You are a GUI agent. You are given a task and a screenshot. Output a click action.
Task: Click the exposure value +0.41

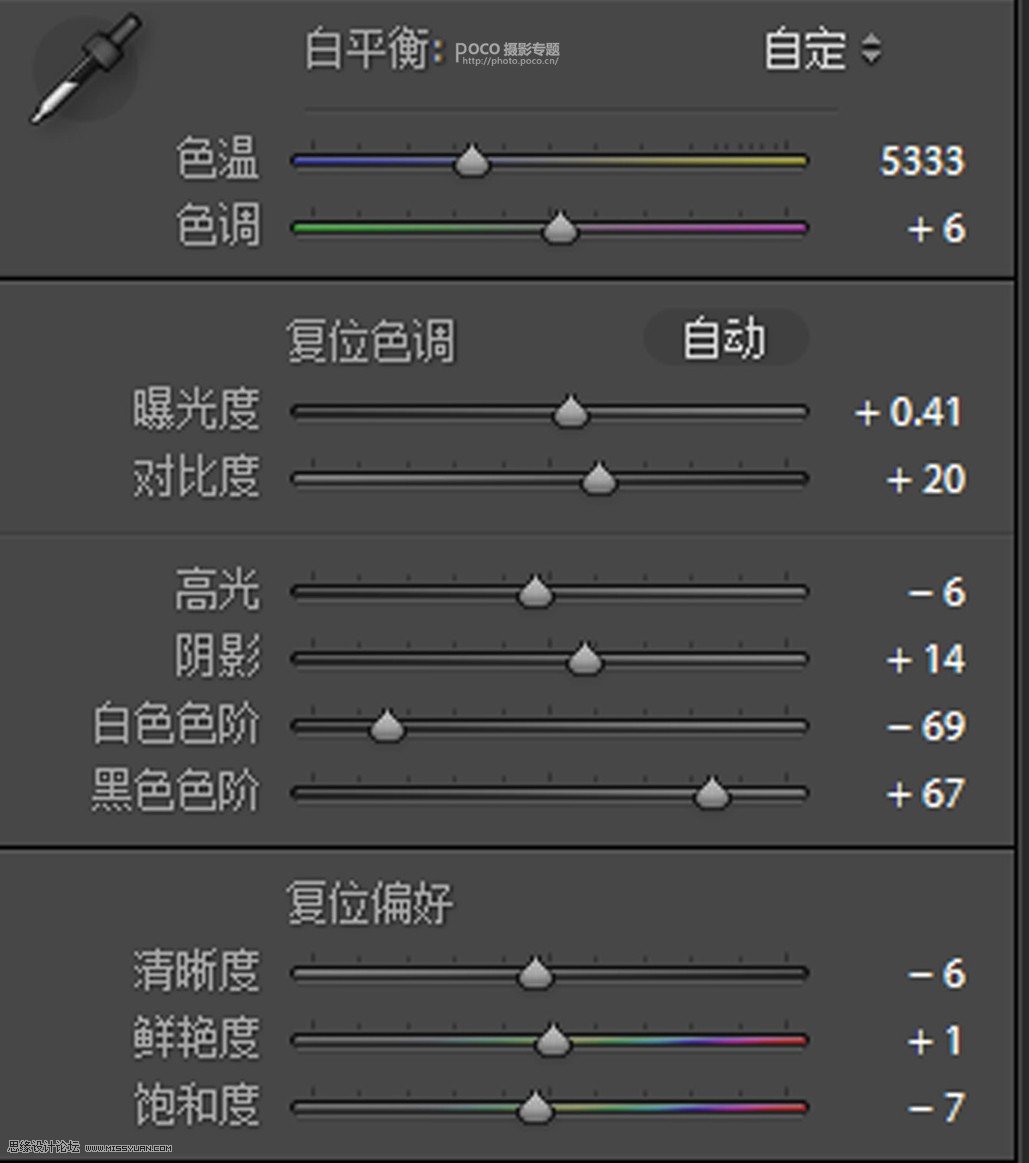coord(906,411)
